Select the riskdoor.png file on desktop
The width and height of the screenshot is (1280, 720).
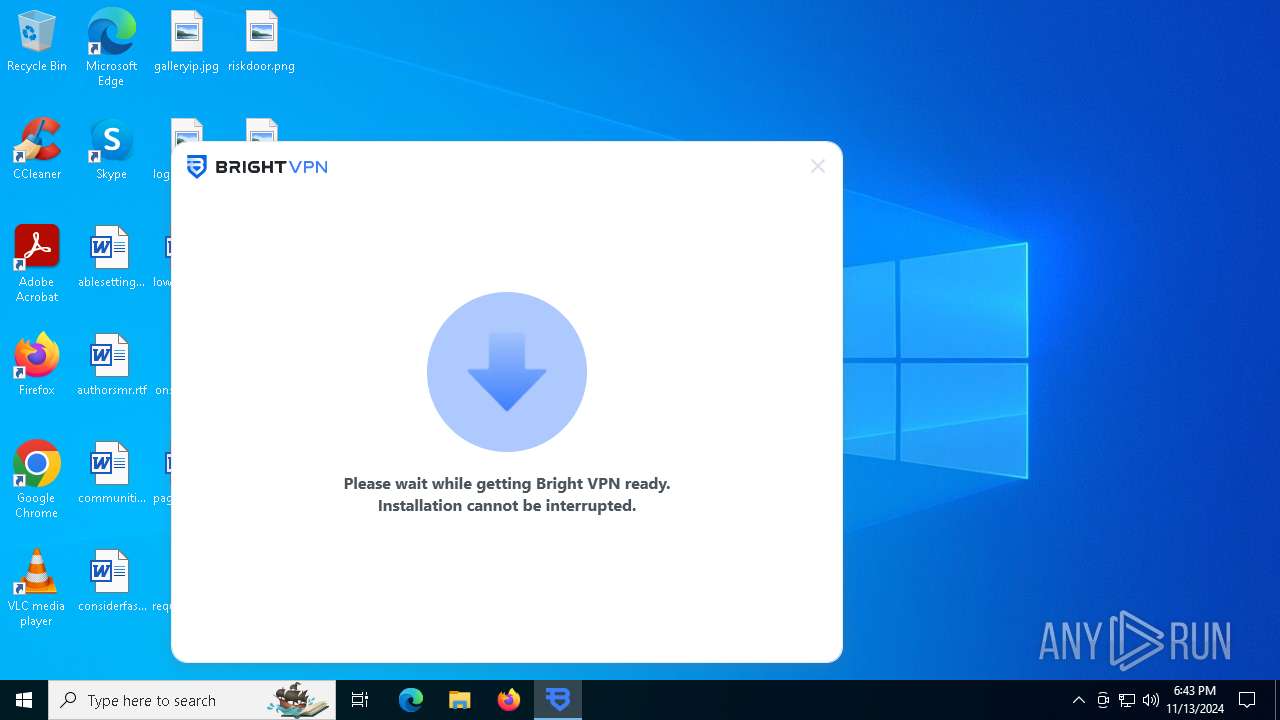pos(261,42)
